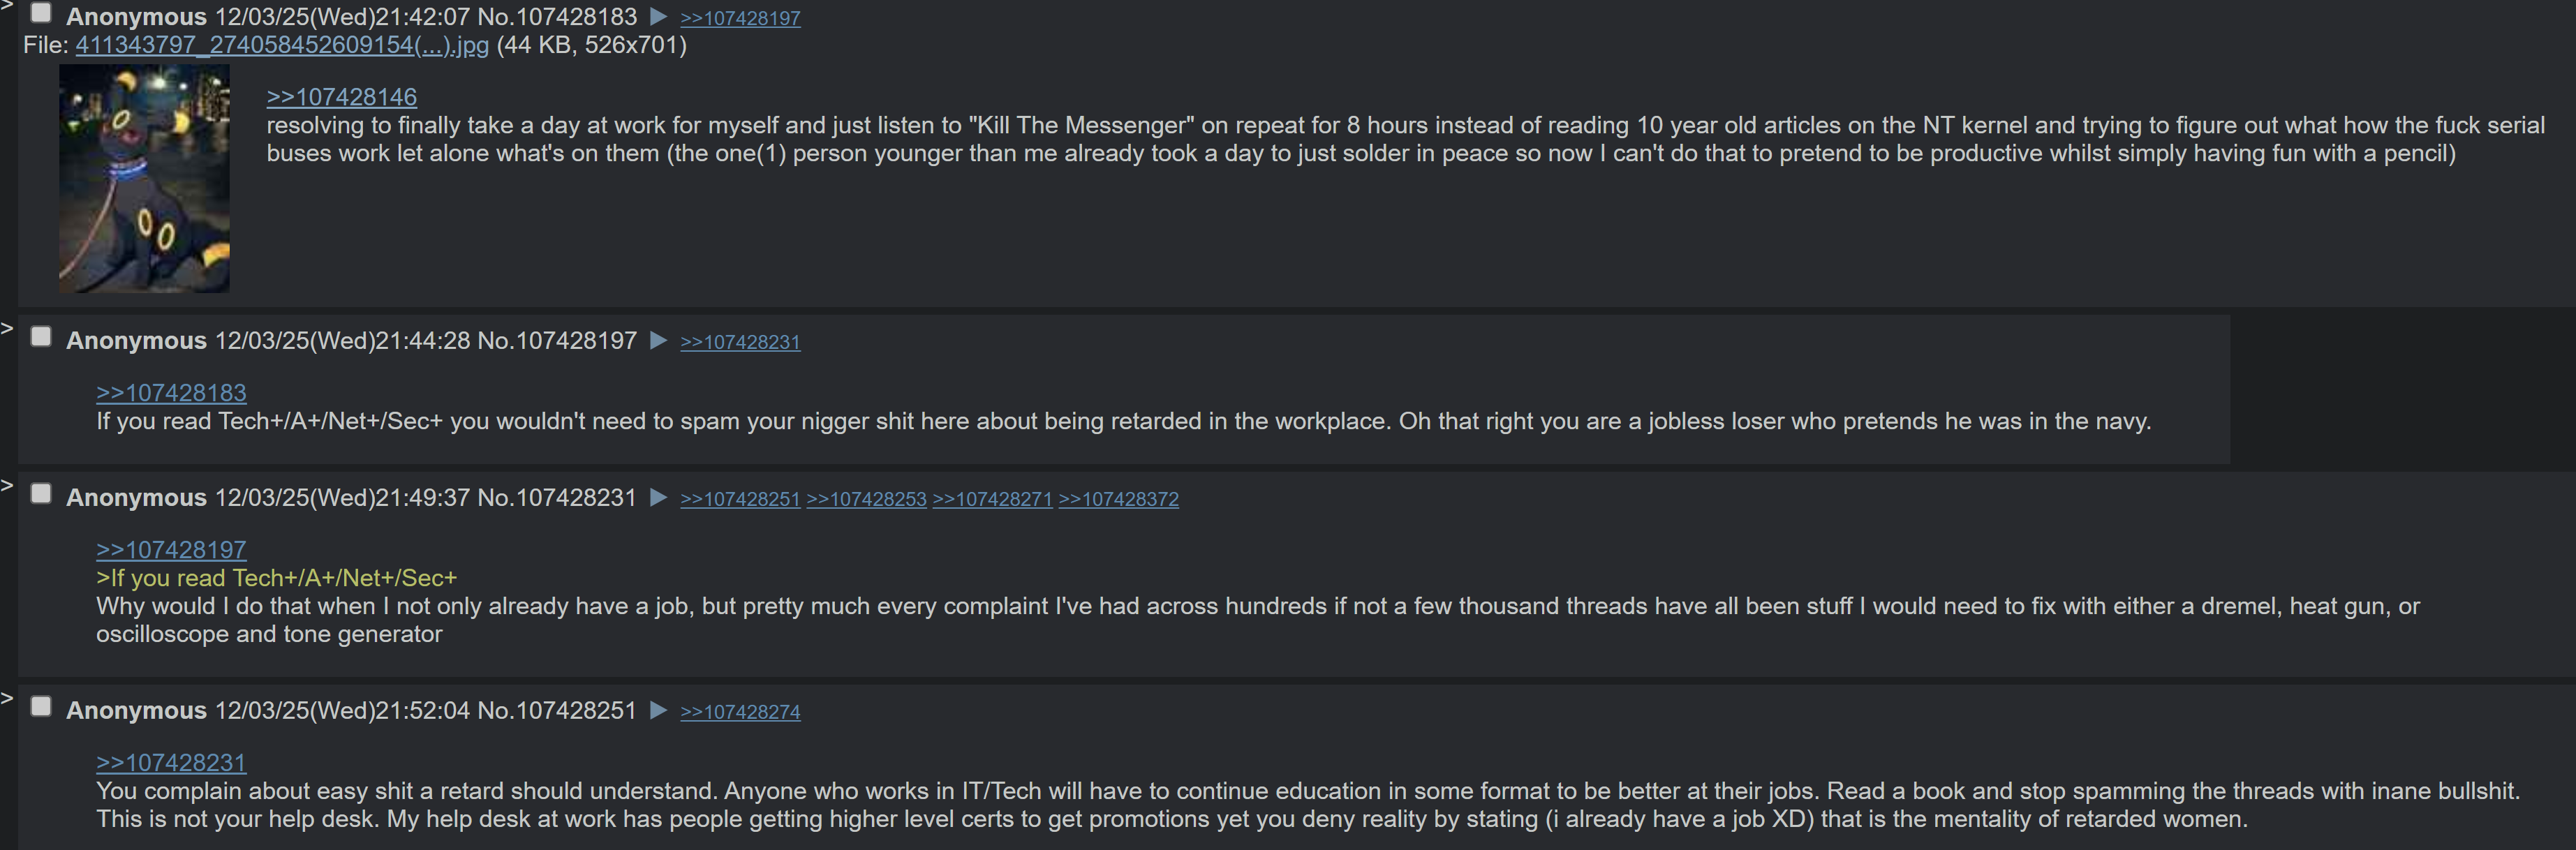Check the box beside post No.107428251
The height and width of the screenshot is (850, 2576).
click(41, 707)
